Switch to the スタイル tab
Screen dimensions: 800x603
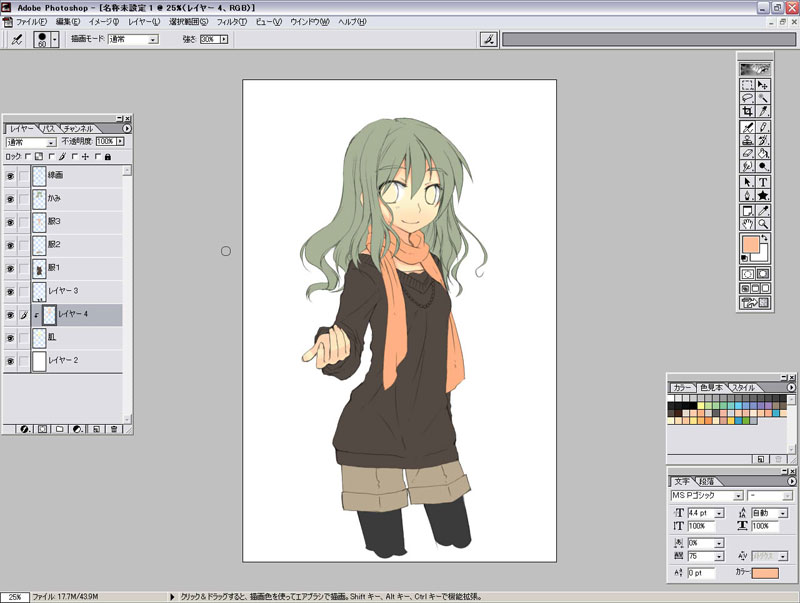pos(743,388)
